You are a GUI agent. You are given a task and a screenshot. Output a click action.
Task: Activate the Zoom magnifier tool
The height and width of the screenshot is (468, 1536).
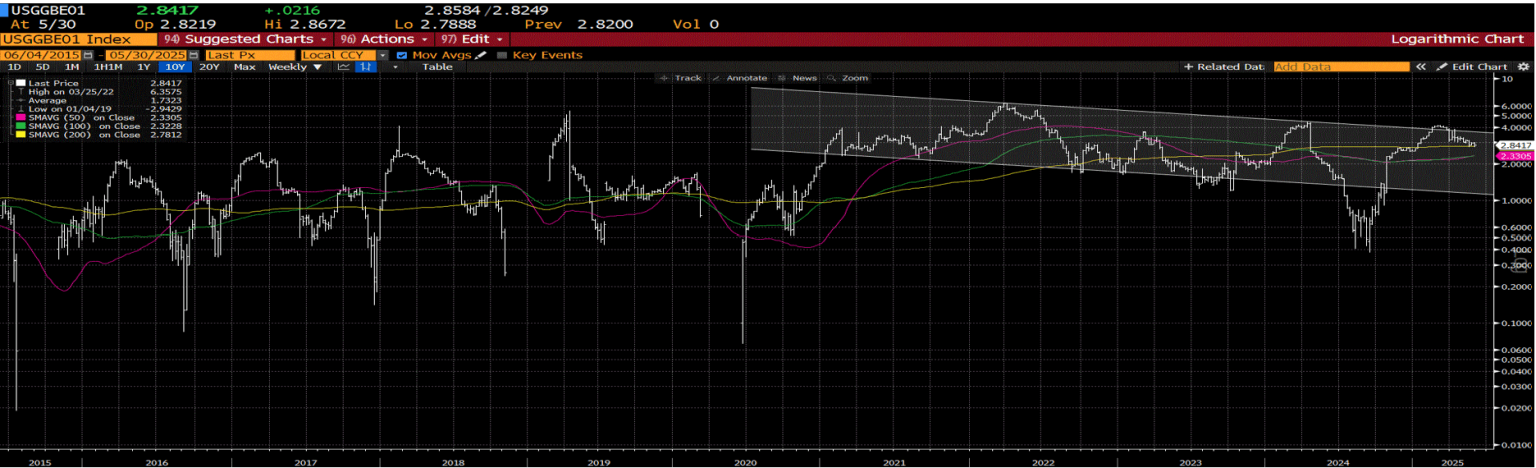848,77
